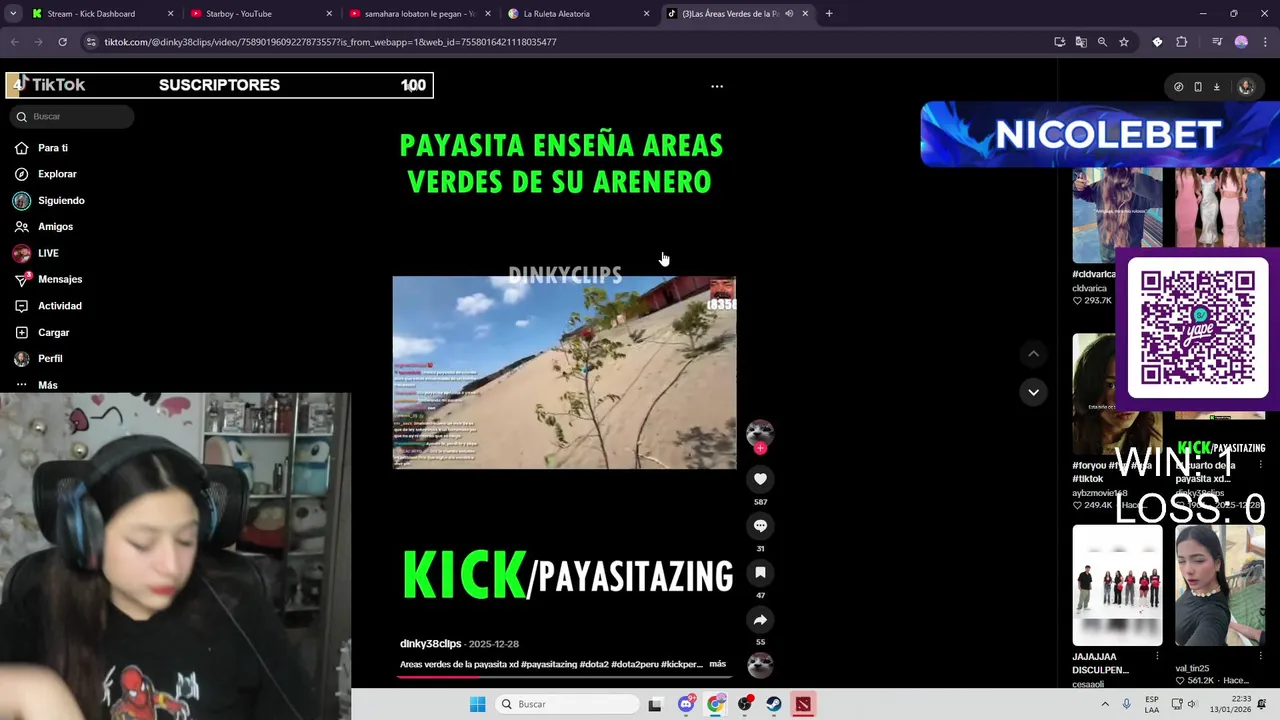Go to previous video with the up chevron

coord(1033,354)
